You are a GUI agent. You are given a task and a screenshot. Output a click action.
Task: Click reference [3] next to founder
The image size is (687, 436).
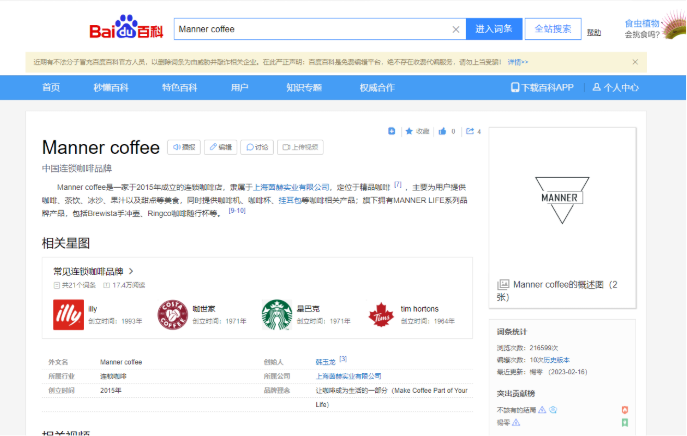click(x=343, y=359)
